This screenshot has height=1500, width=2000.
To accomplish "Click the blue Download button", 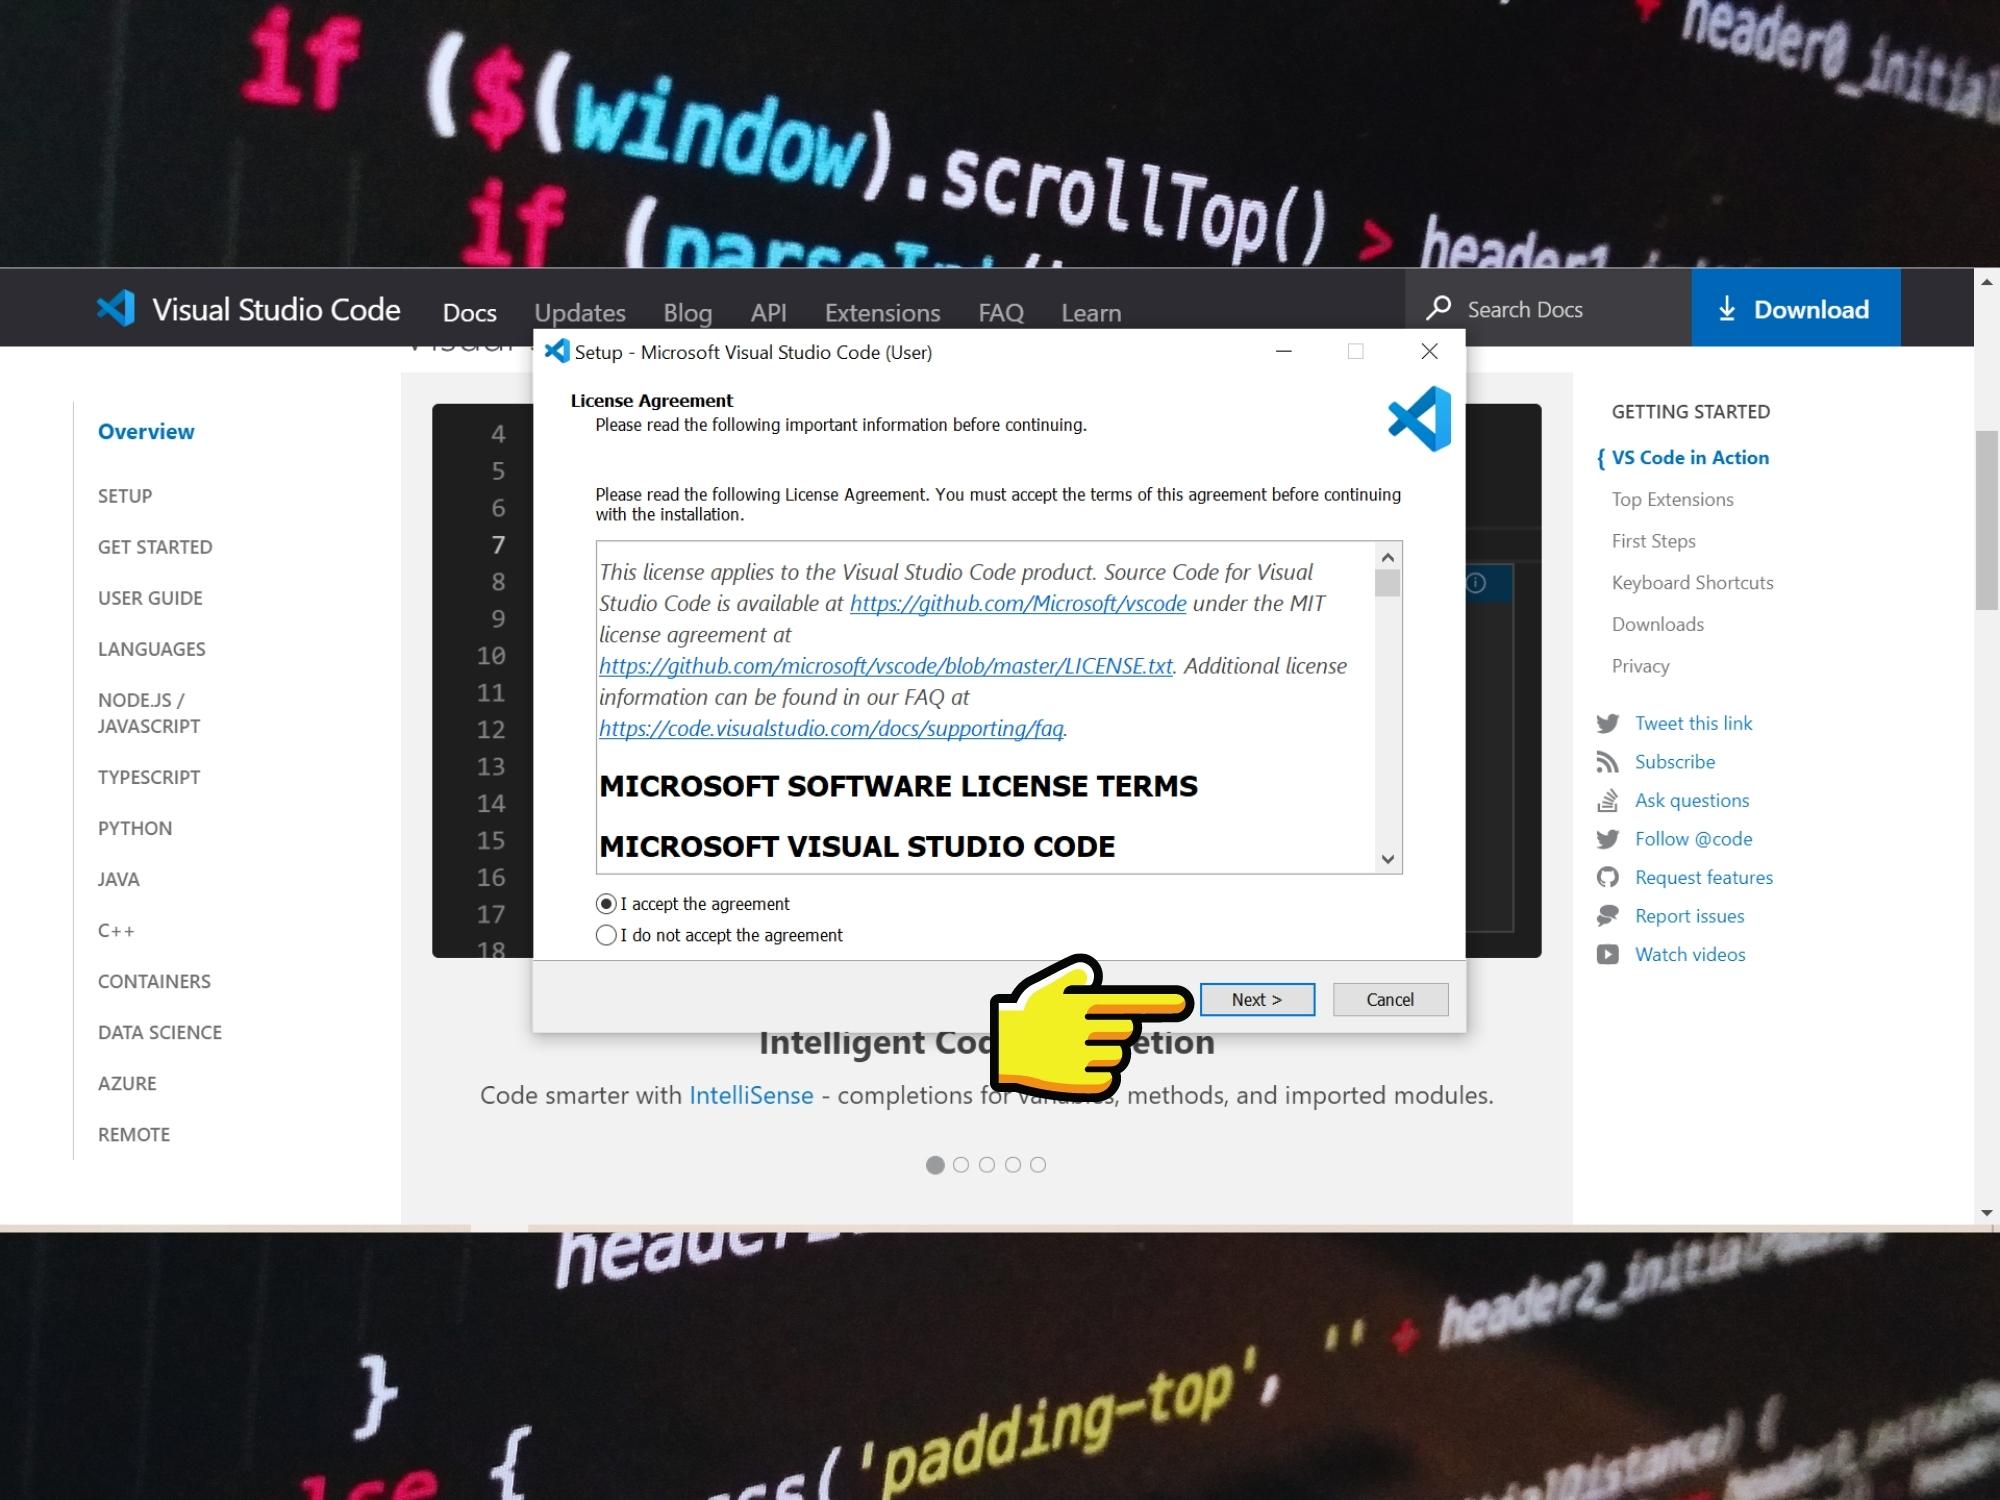I will tap(1796, 308).
